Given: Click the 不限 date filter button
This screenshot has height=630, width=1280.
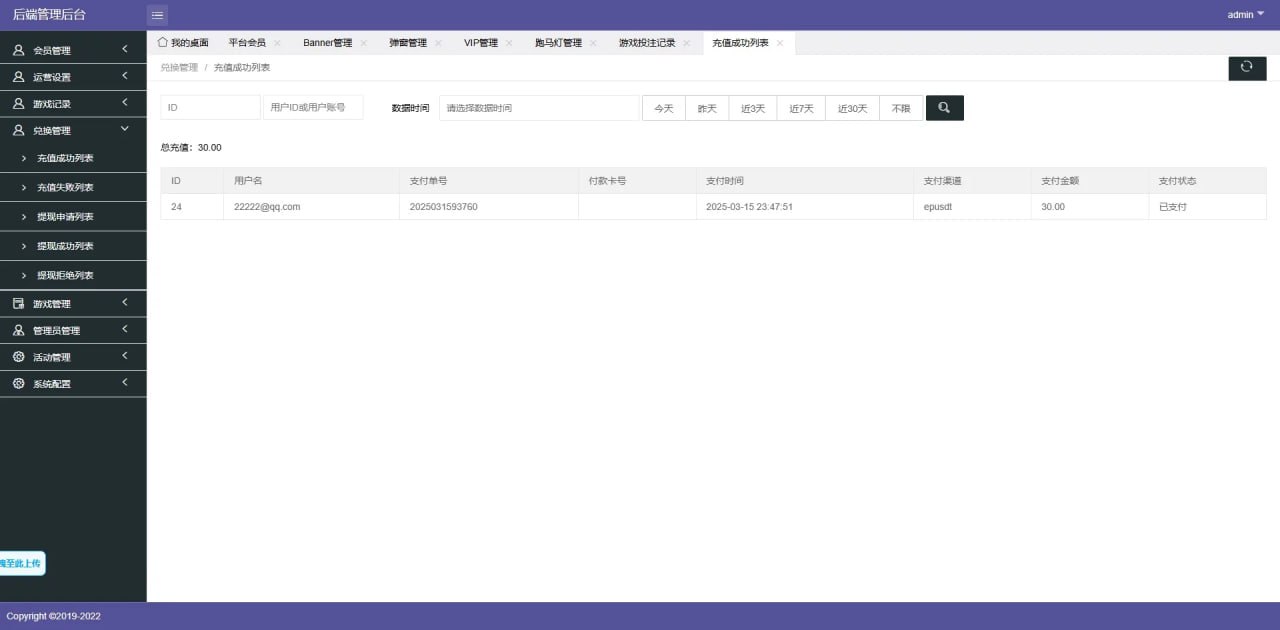Looking at the screenshot, I should click(900, 107).
